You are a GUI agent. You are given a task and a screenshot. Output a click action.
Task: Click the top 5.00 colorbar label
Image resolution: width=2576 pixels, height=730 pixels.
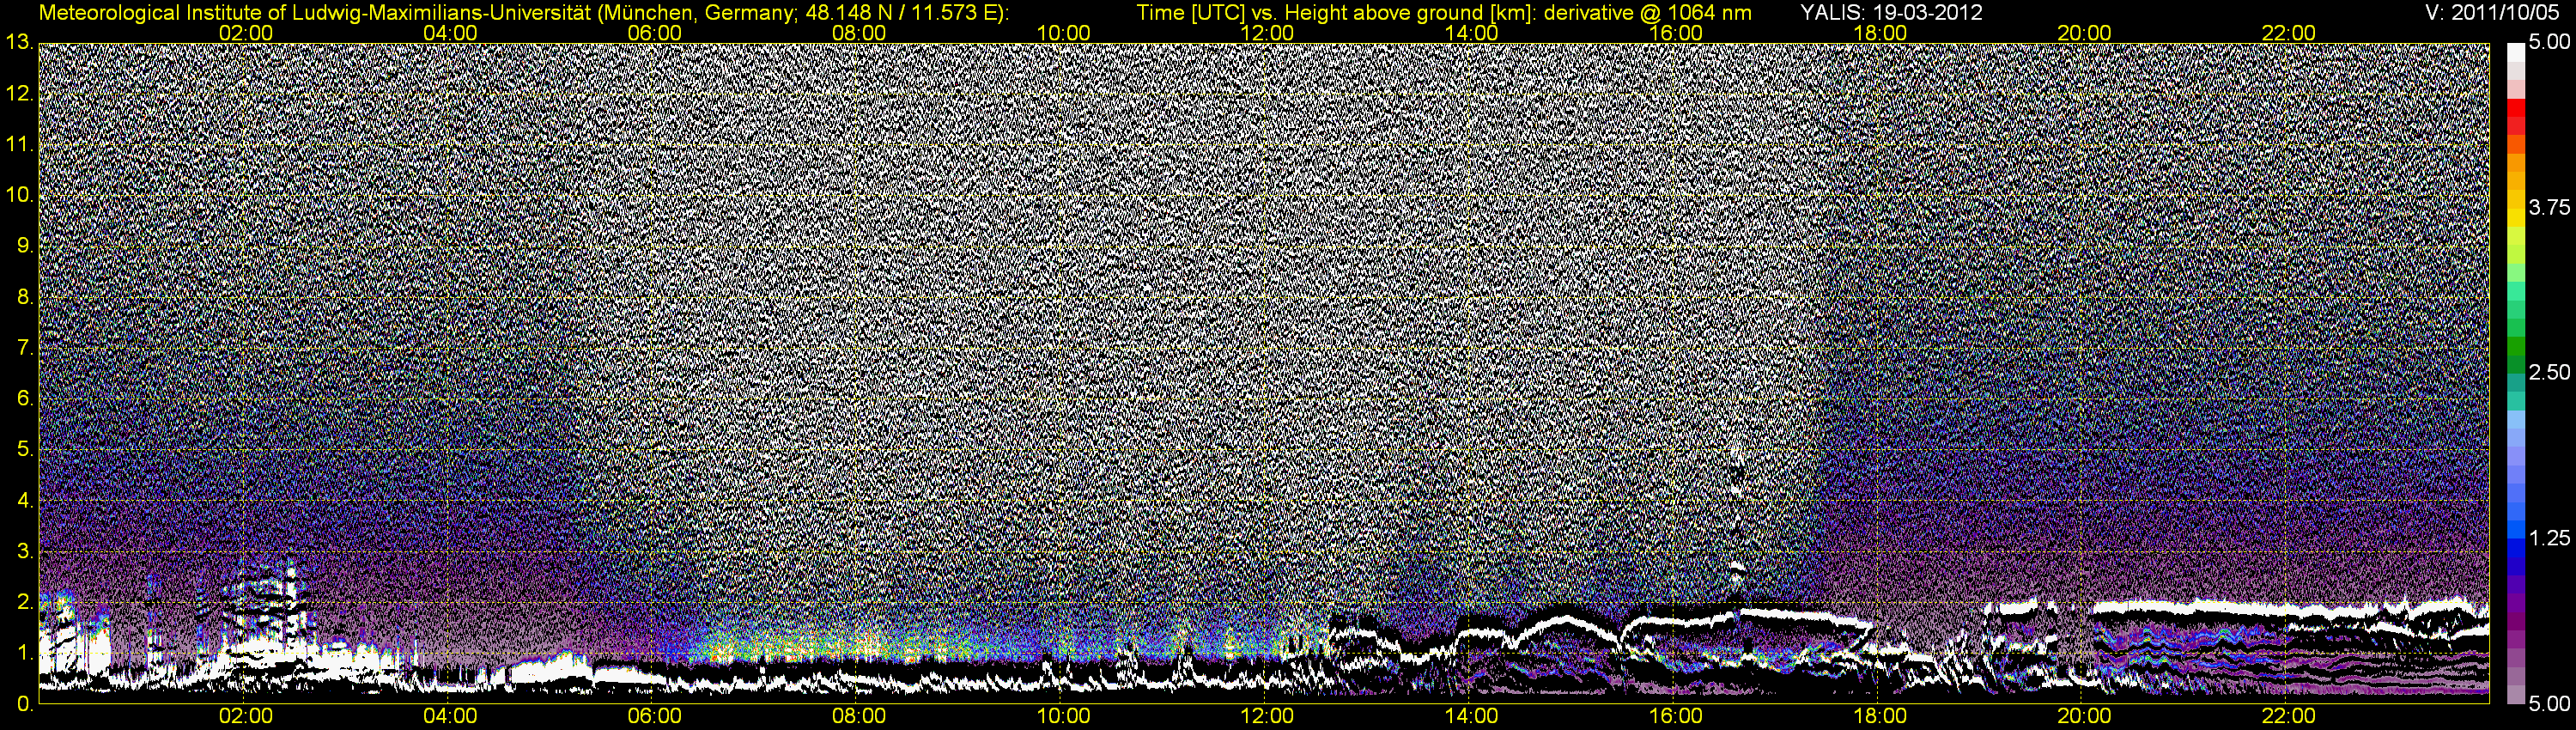[x=2549, y=43]
